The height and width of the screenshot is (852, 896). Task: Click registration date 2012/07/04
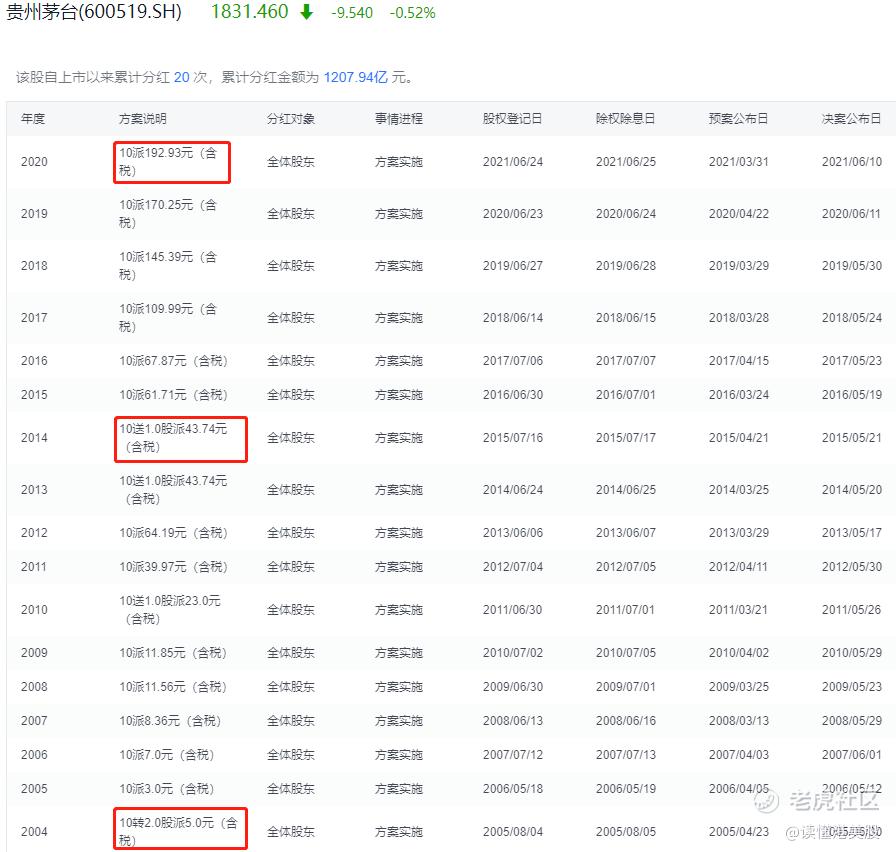tap(513, 567)
